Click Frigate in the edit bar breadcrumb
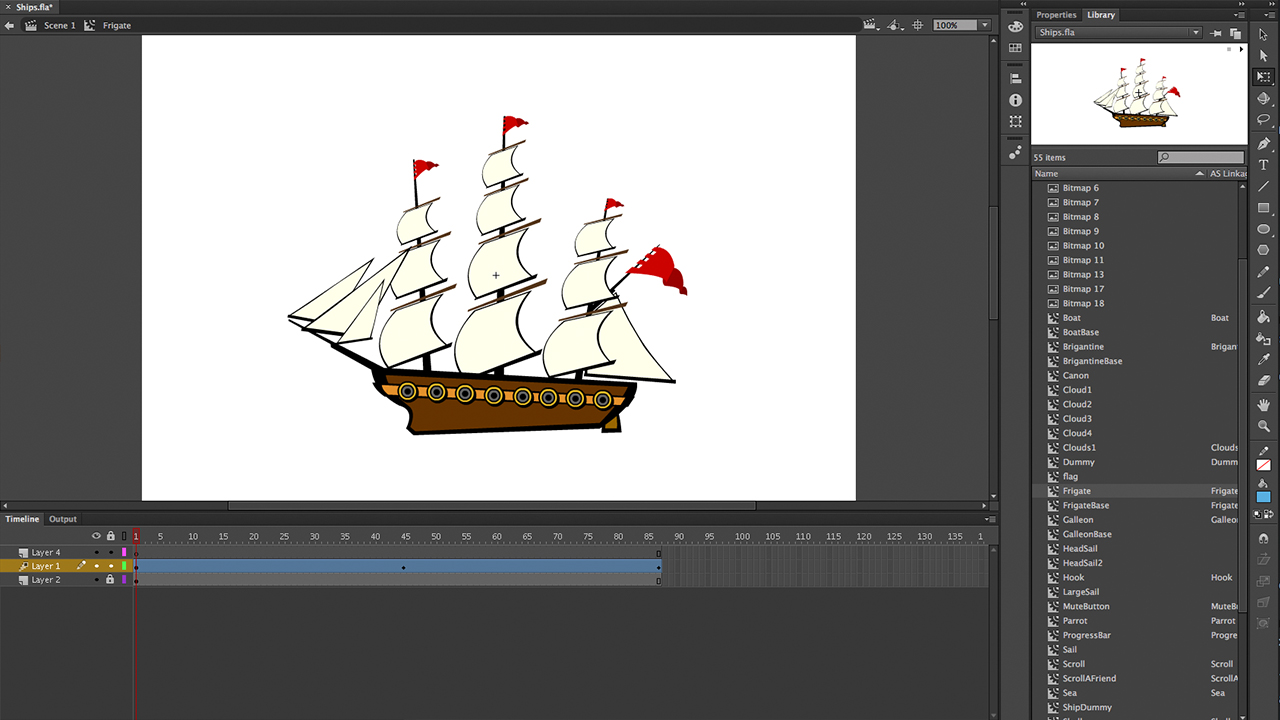 [x=117, y=25]
